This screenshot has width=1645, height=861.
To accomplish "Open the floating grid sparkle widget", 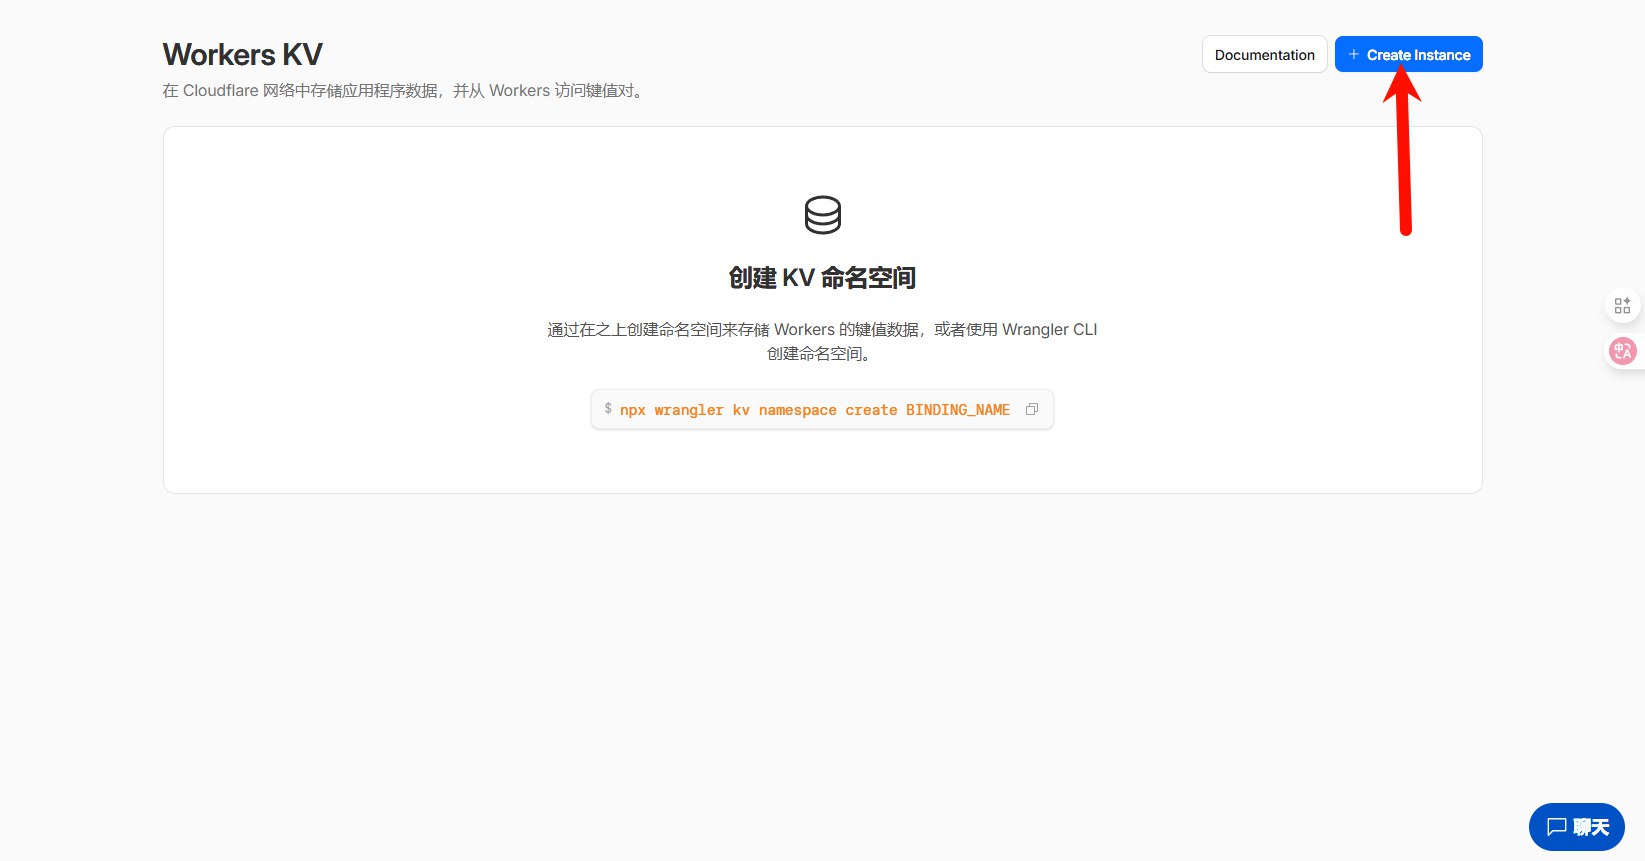I will click(1622, 306).
